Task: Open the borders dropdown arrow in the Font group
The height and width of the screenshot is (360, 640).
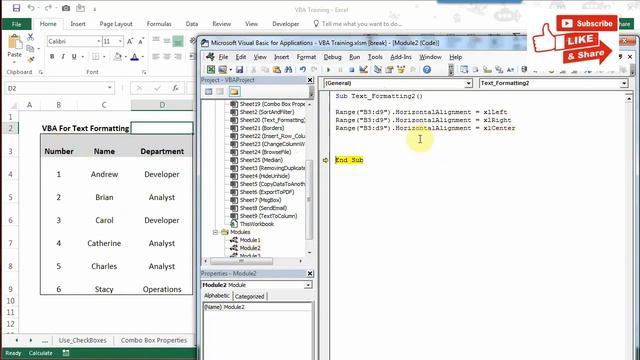Action: click(104, 56)
